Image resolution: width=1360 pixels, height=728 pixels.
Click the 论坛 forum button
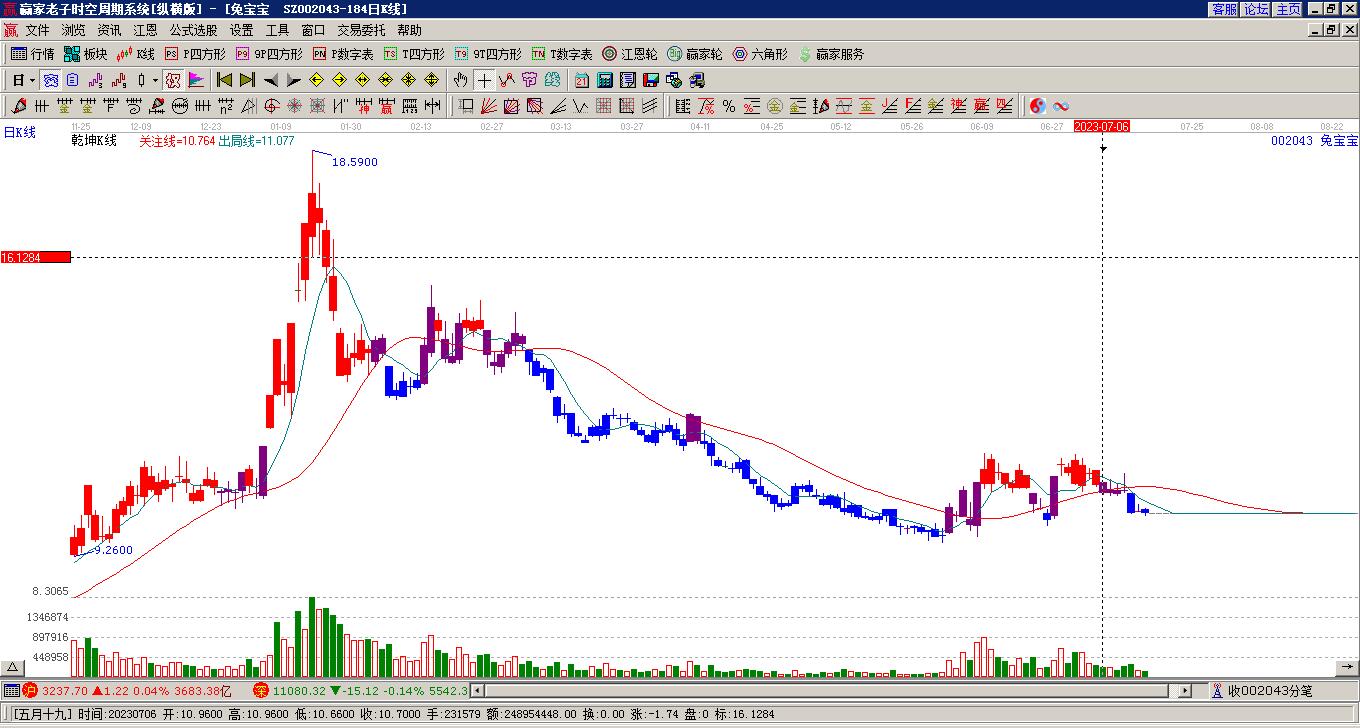click(1256, 9)
